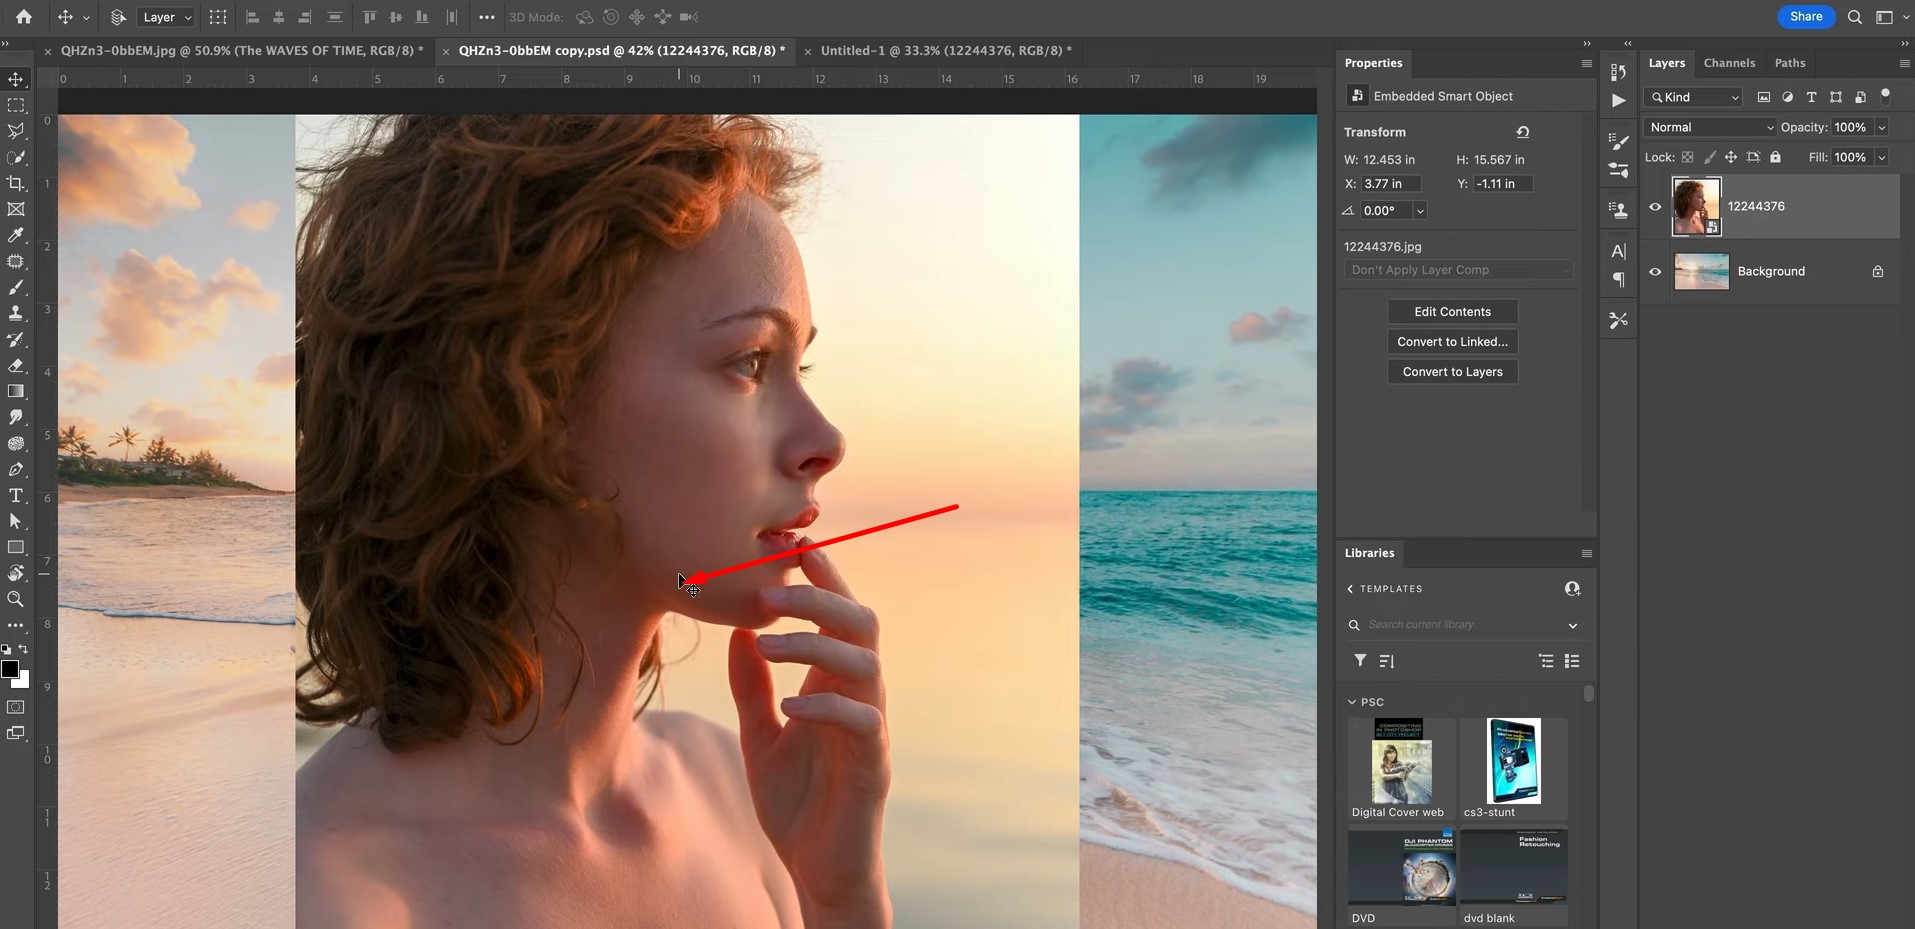The width and height of the screenshot is (1915, 929).
Task: Select the Polygonal Lasso tool
Action: click(x=16, y=131)
